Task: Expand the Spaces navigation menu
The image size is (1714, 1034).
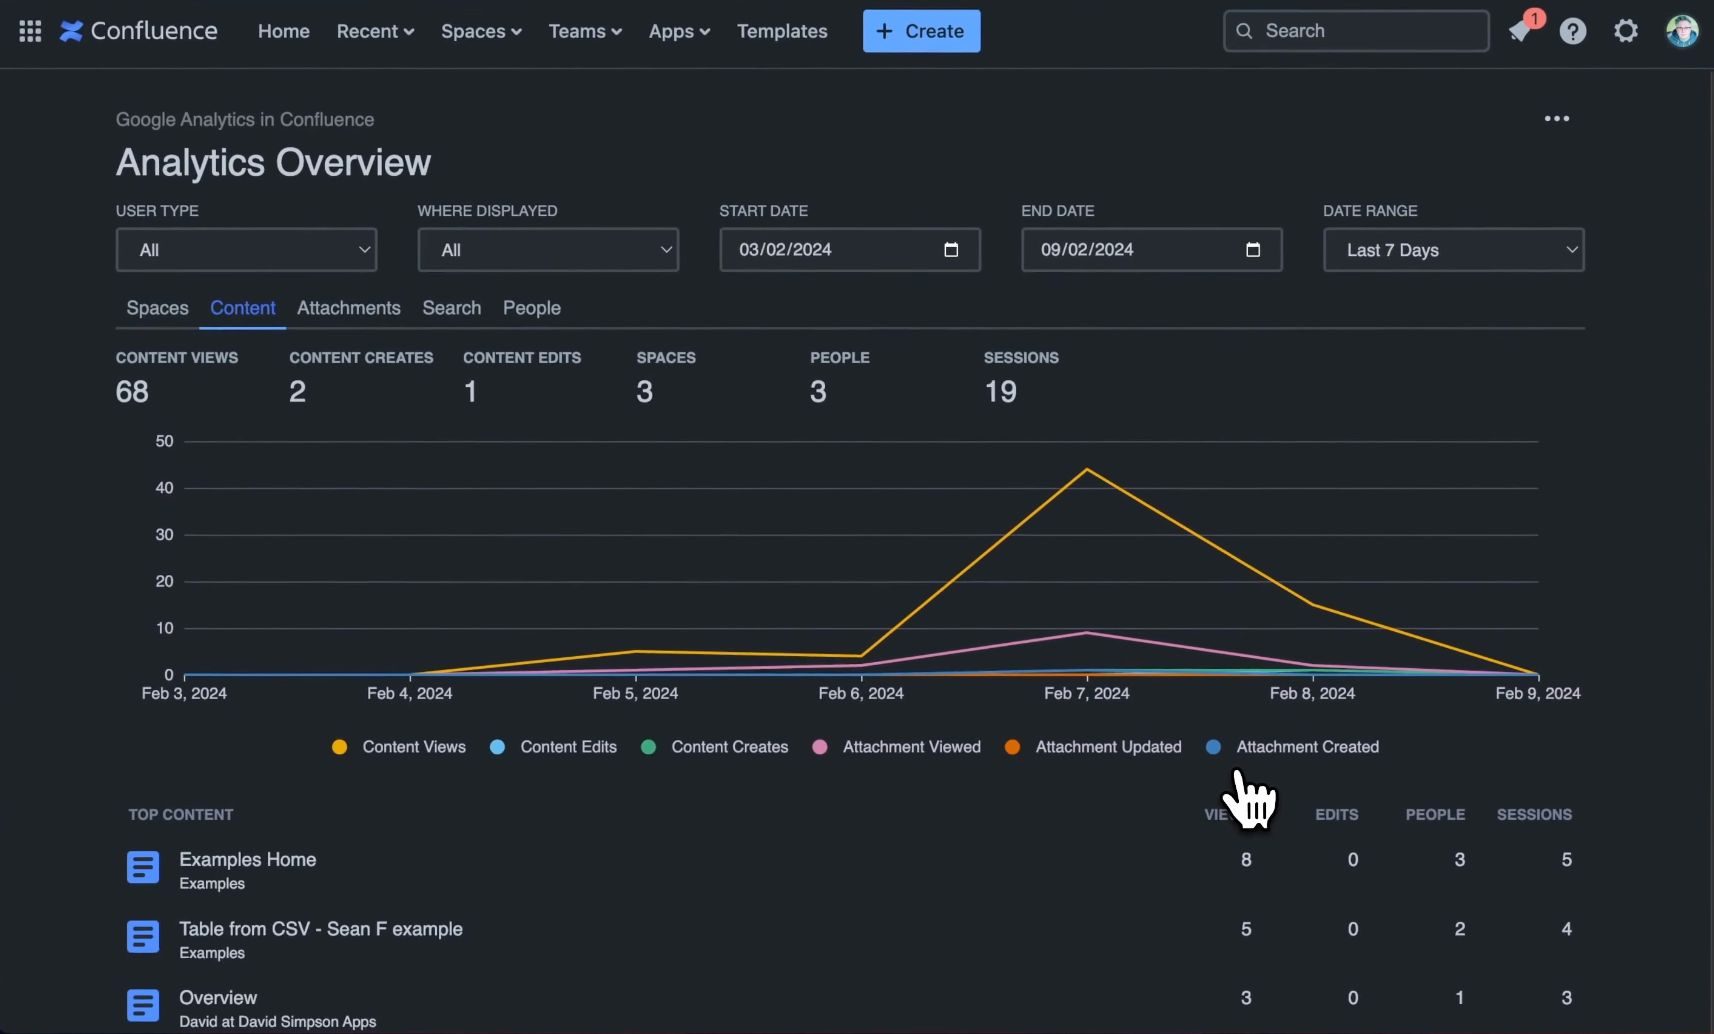Action: (x=481, y=31)
